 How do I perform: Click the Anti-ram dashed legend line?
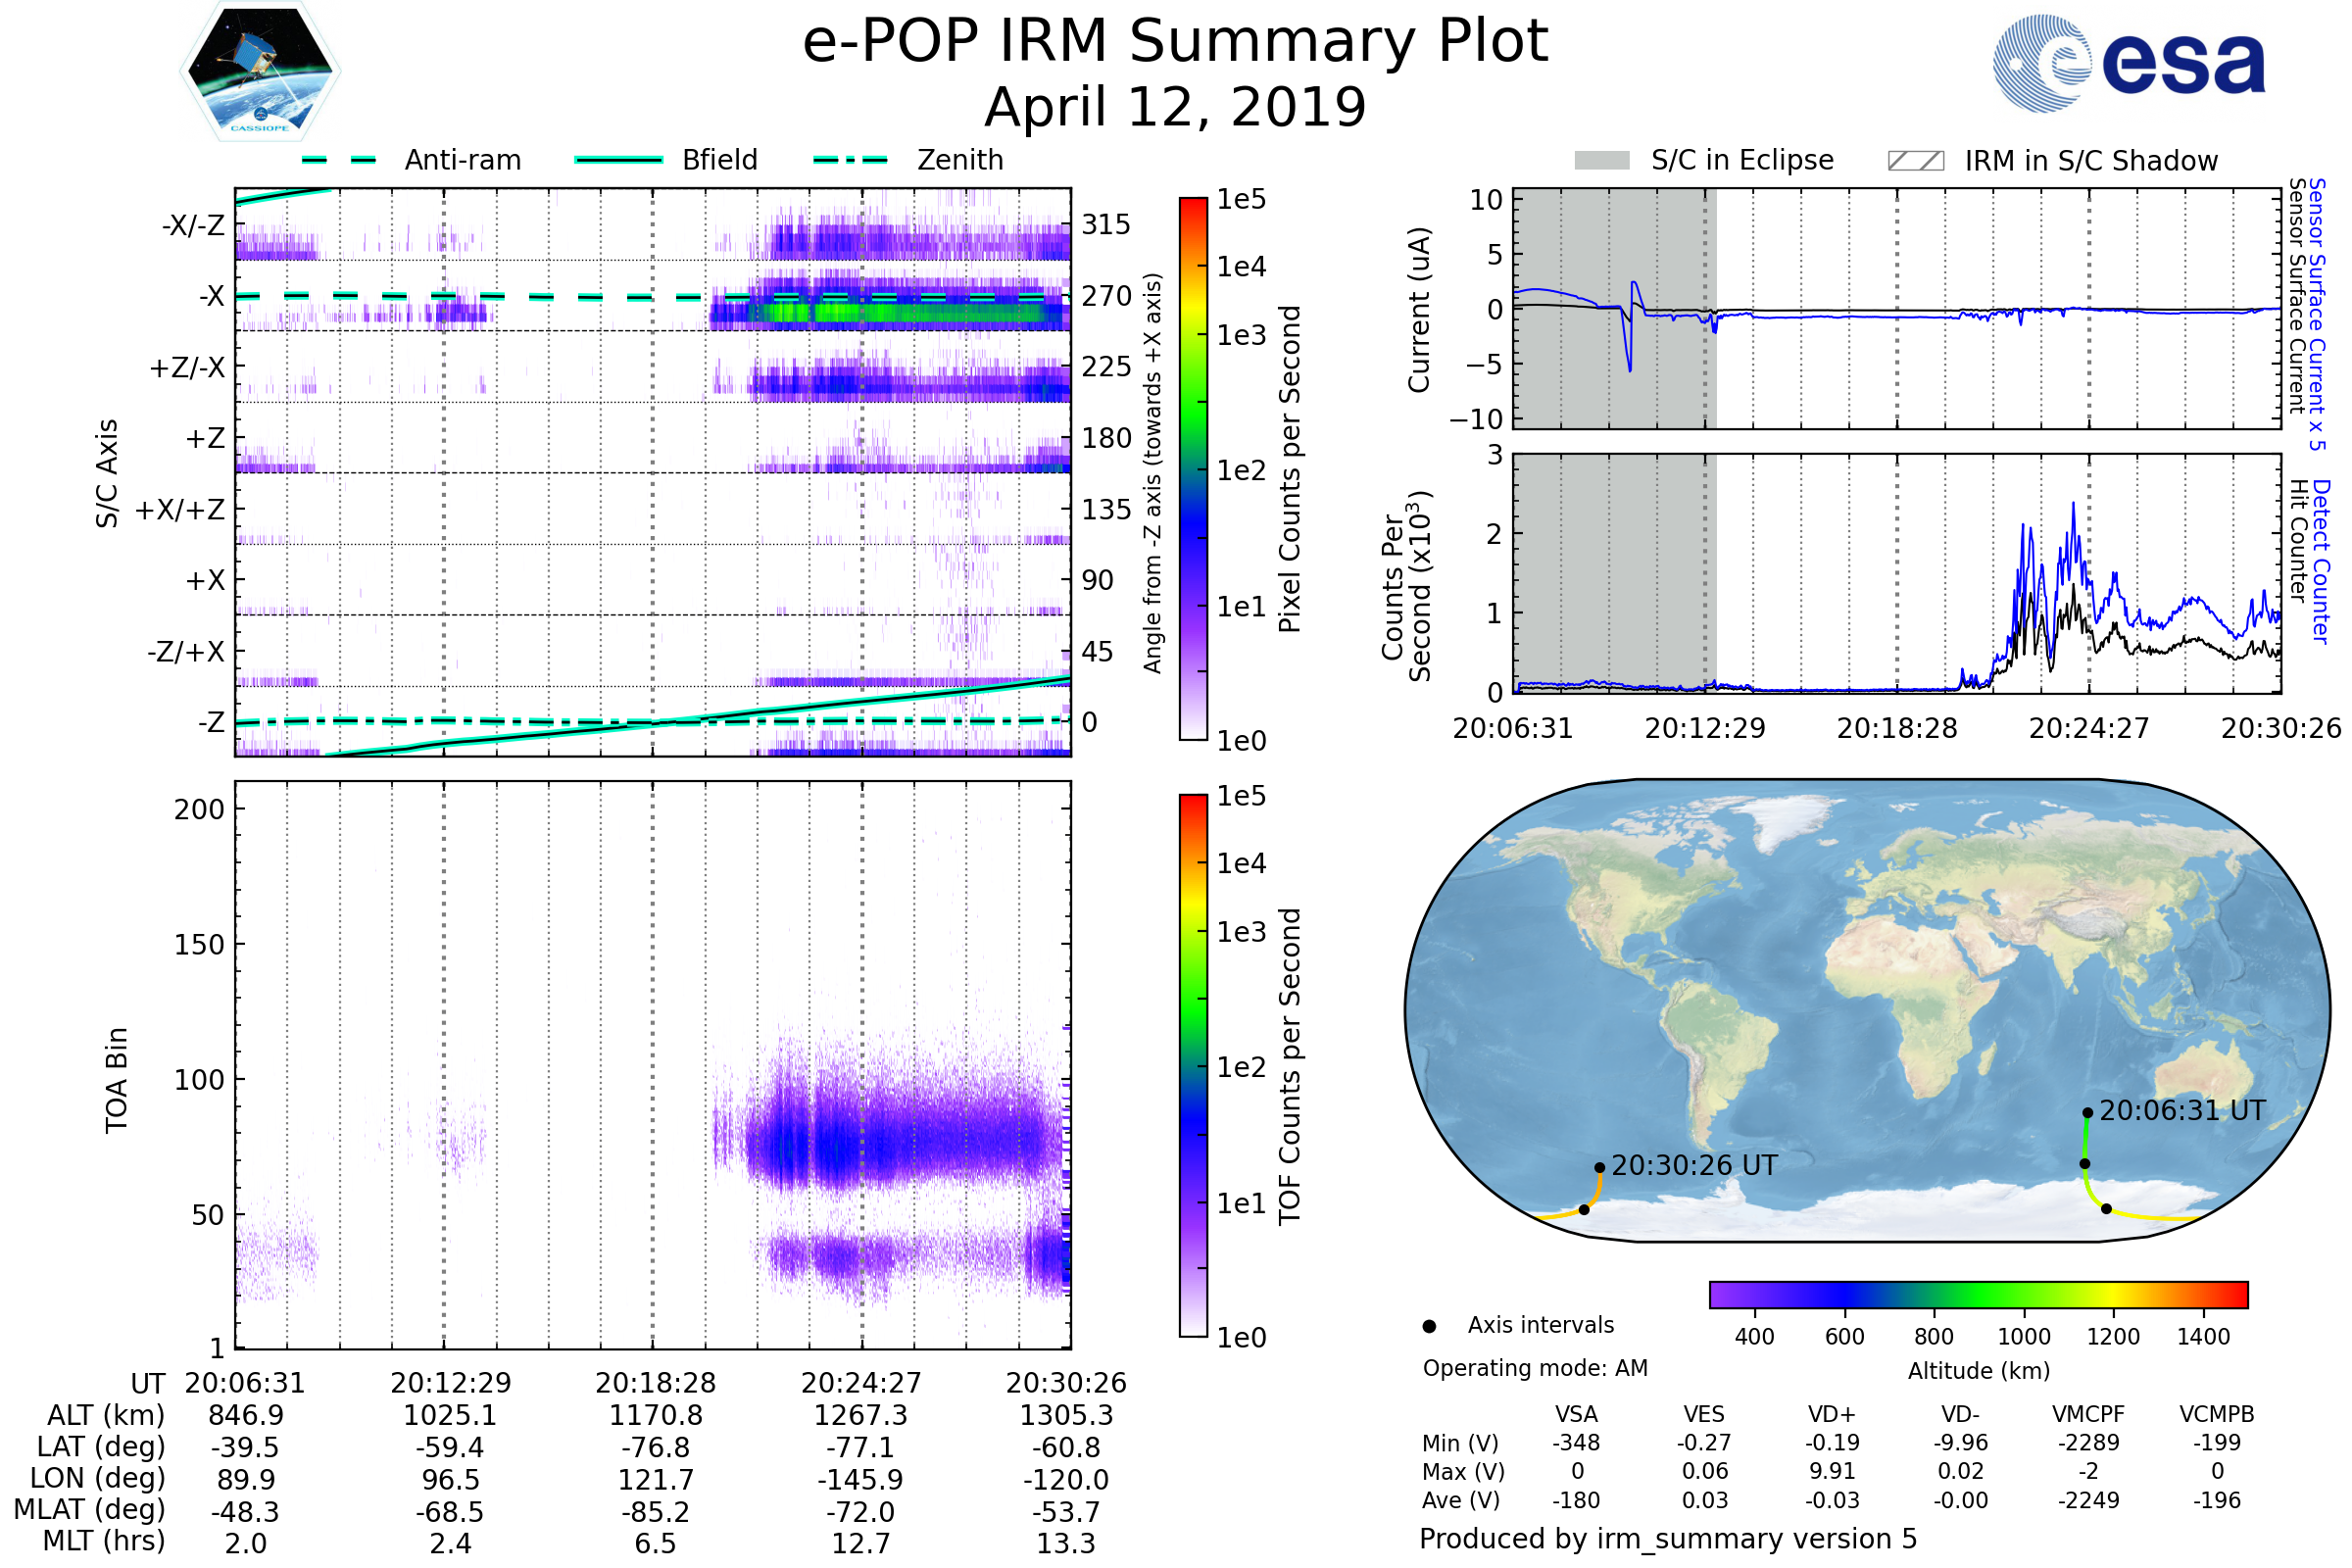pos(339,160)
